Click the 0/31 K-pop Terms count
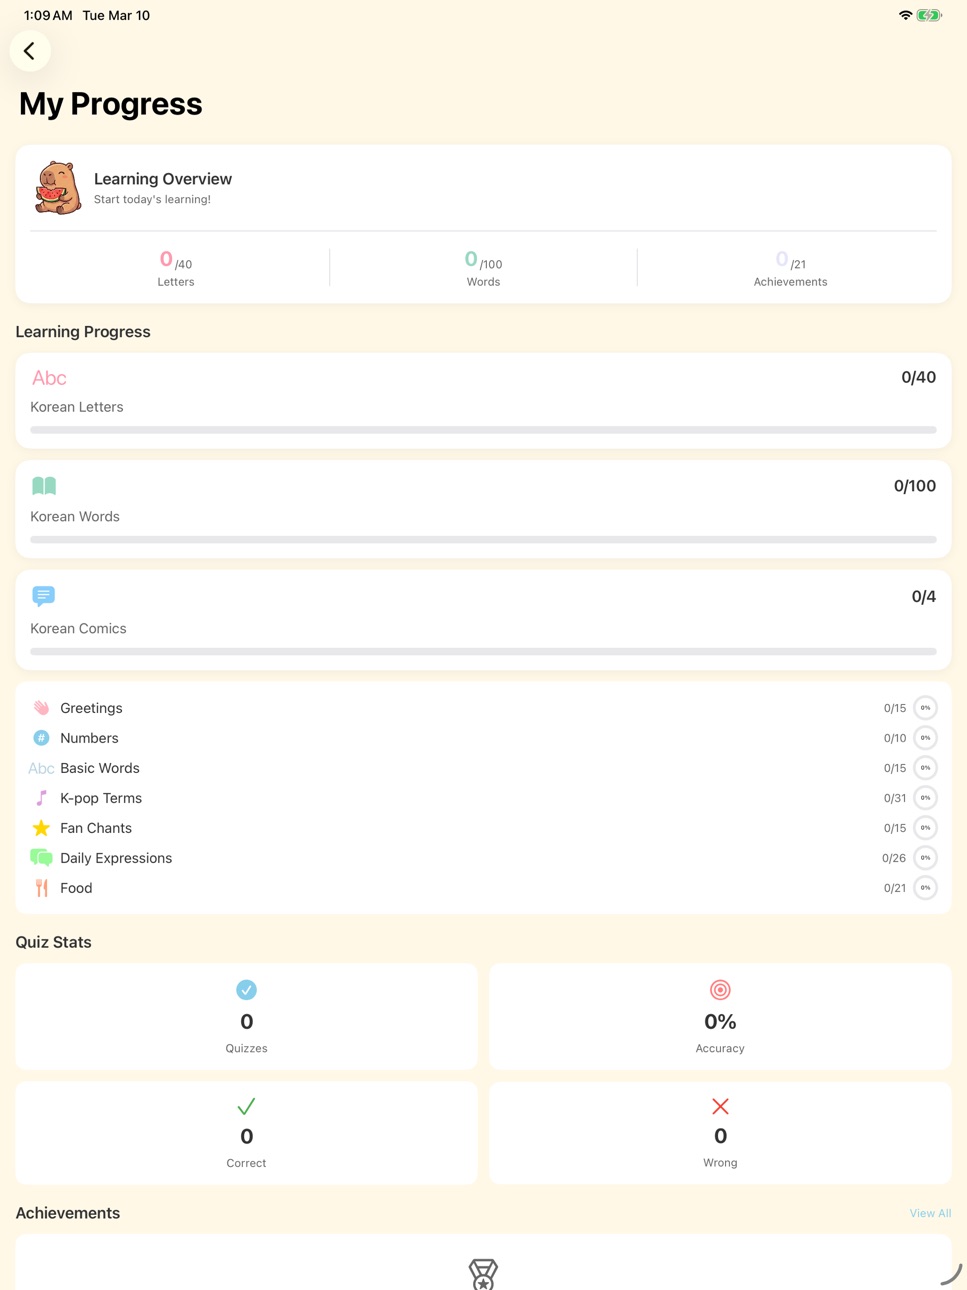This screenshot has height=1290, width=967. [x=895, y=798]
